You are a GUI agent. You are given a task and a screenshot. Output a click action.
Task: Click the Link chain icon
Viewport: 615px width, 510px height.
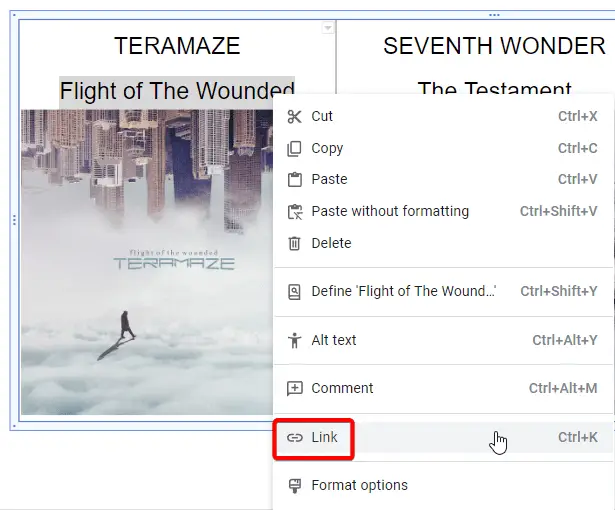tap(295, 437)
